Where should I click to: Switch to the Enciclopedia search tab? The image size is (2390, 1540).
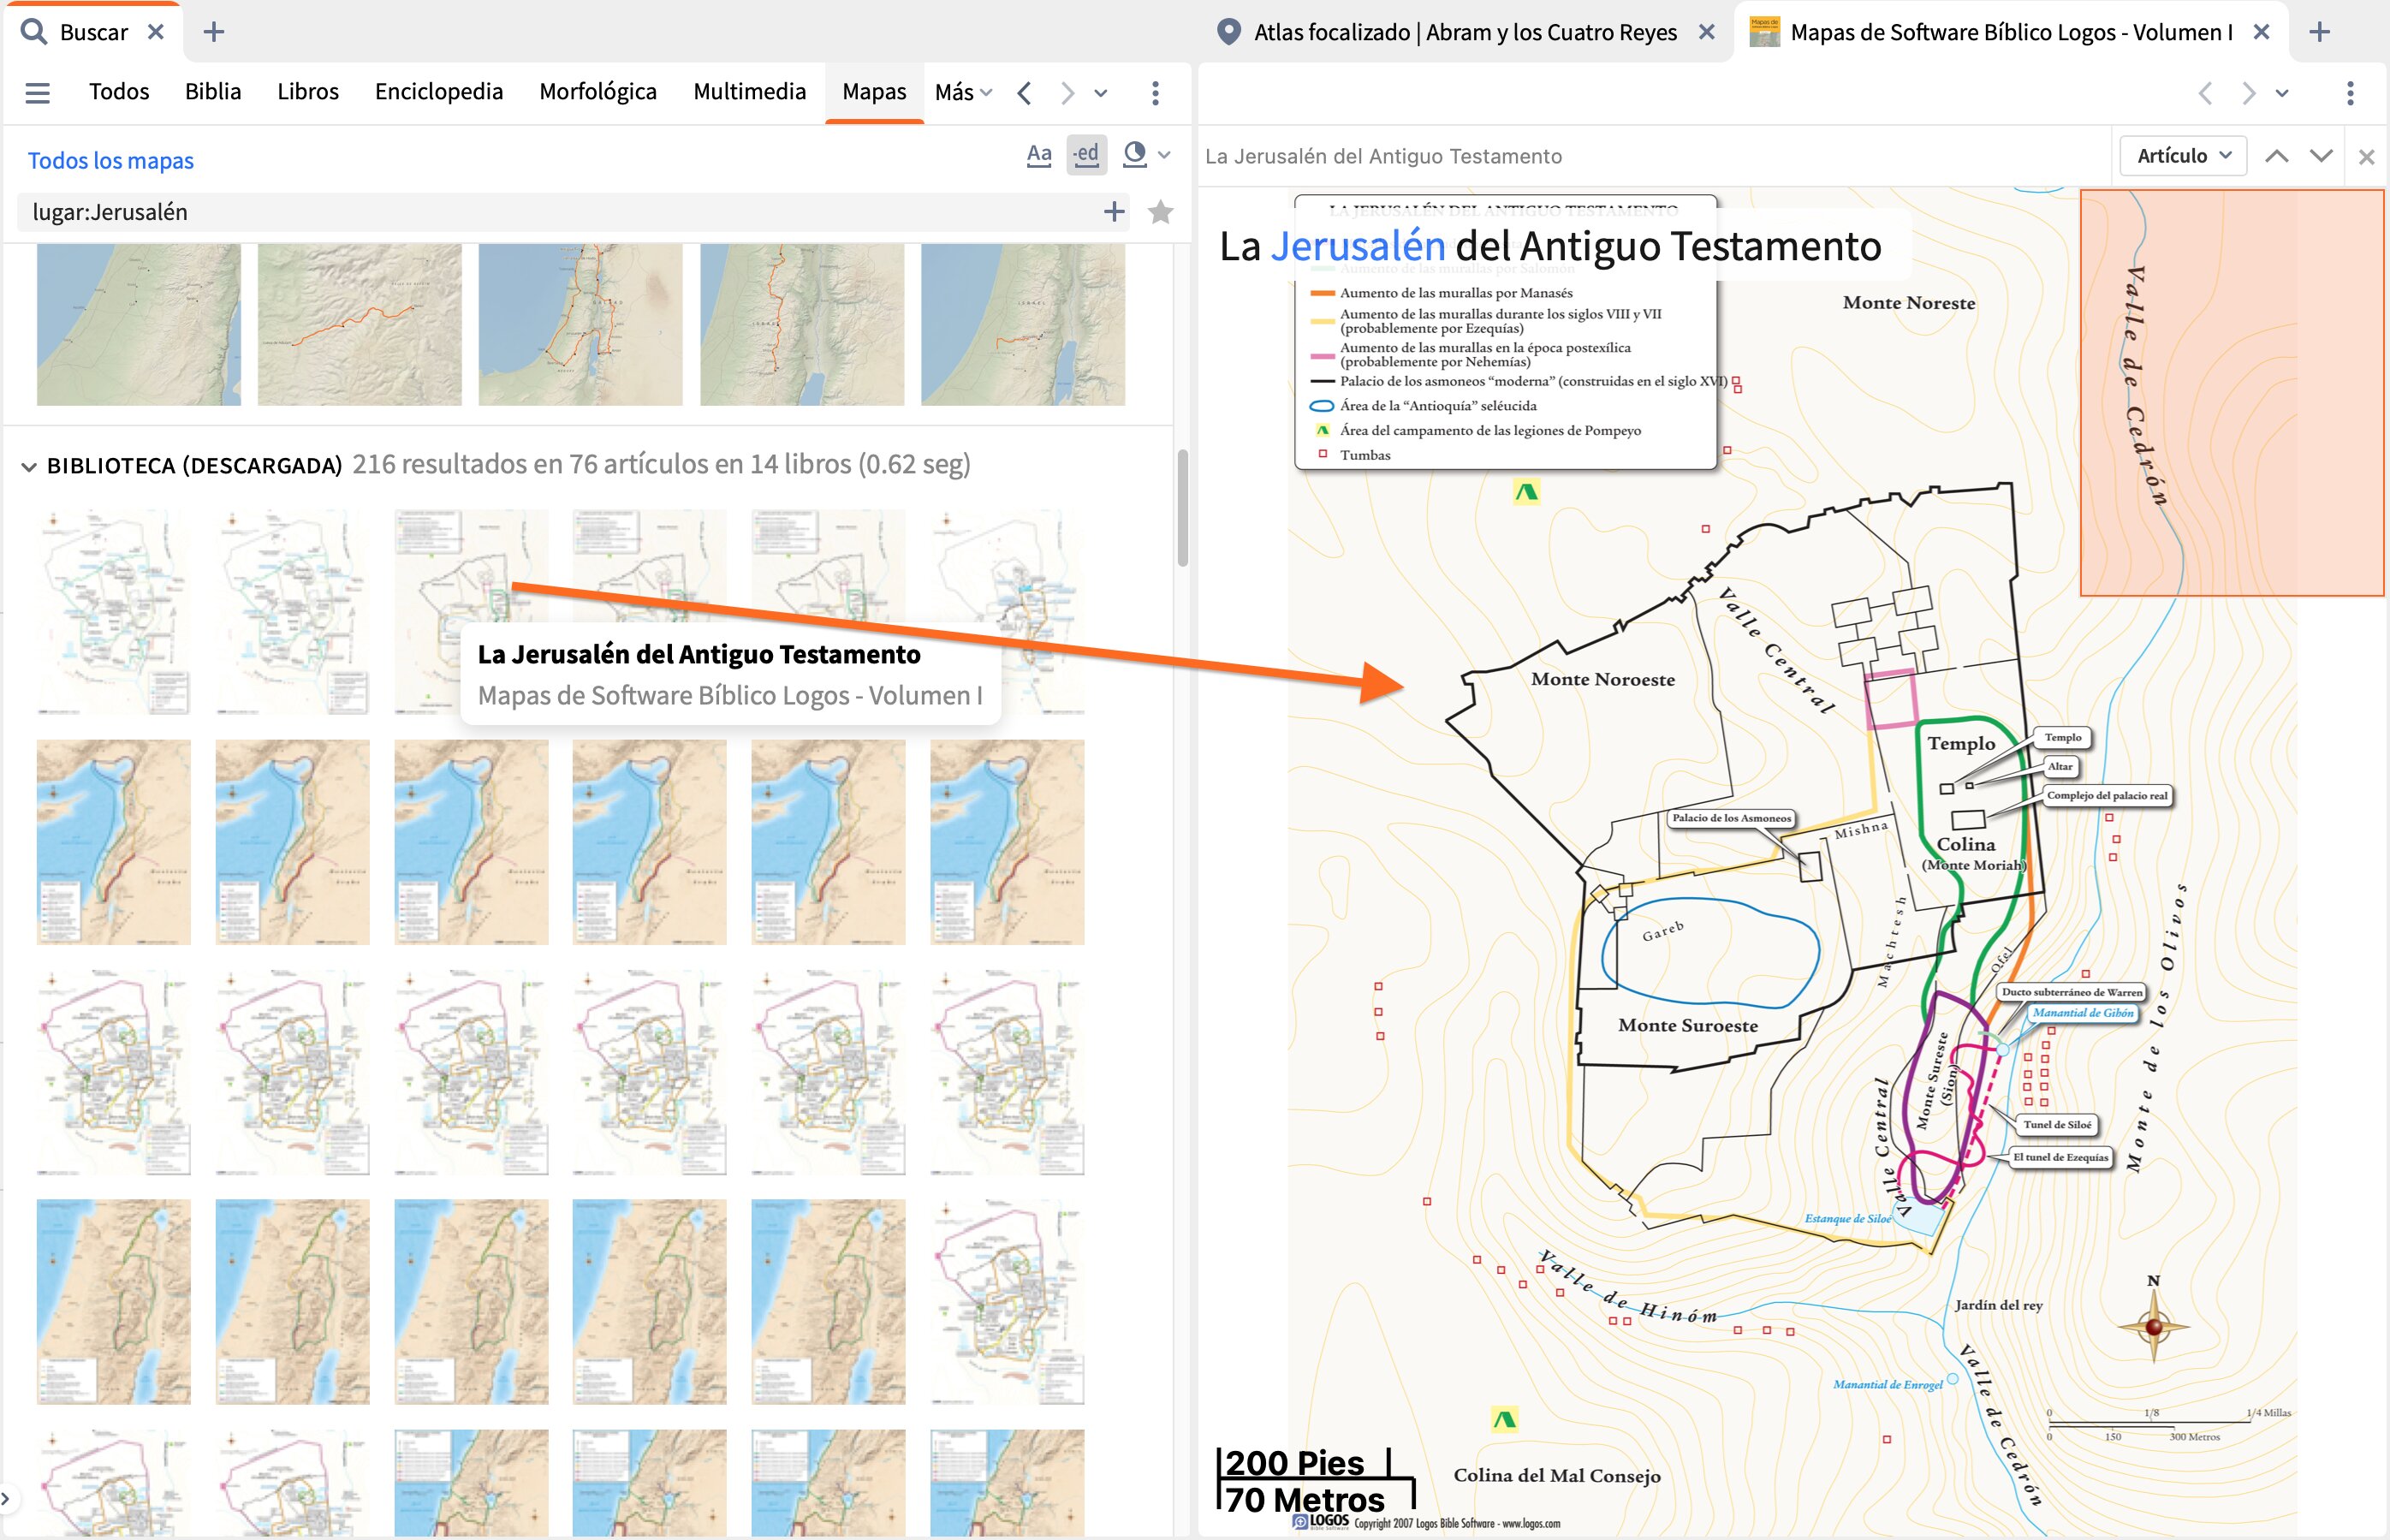click(x=439, y=92)
